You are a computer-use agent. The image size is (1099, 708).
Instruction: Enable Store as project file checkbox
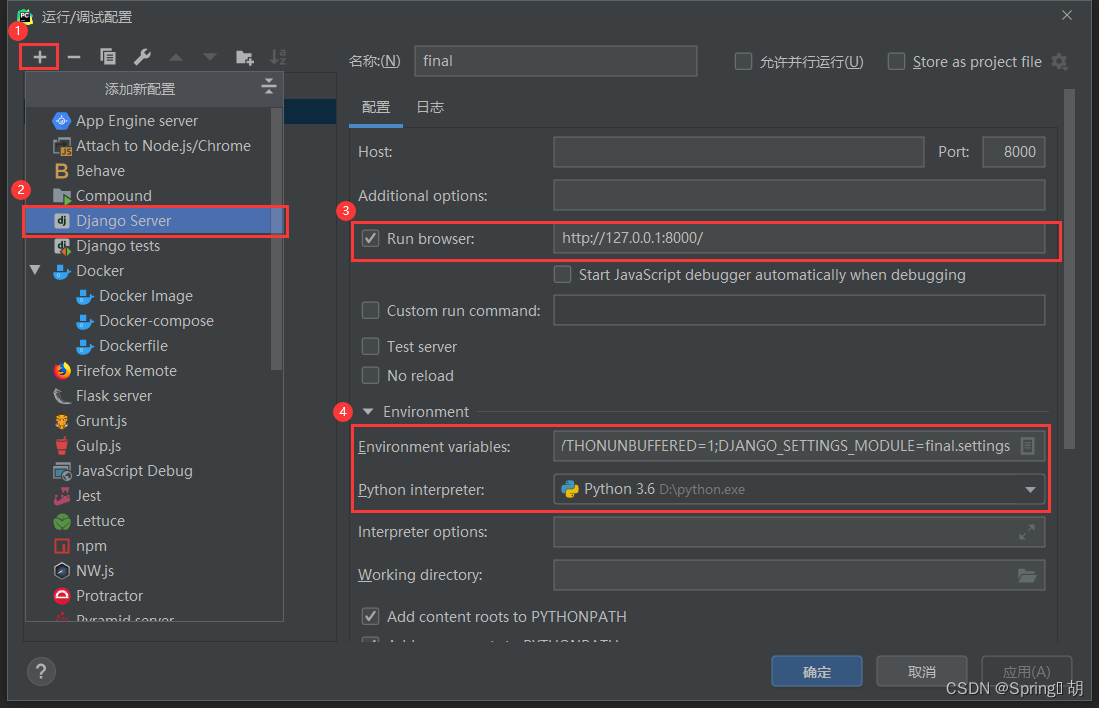(x=896, y=62)
